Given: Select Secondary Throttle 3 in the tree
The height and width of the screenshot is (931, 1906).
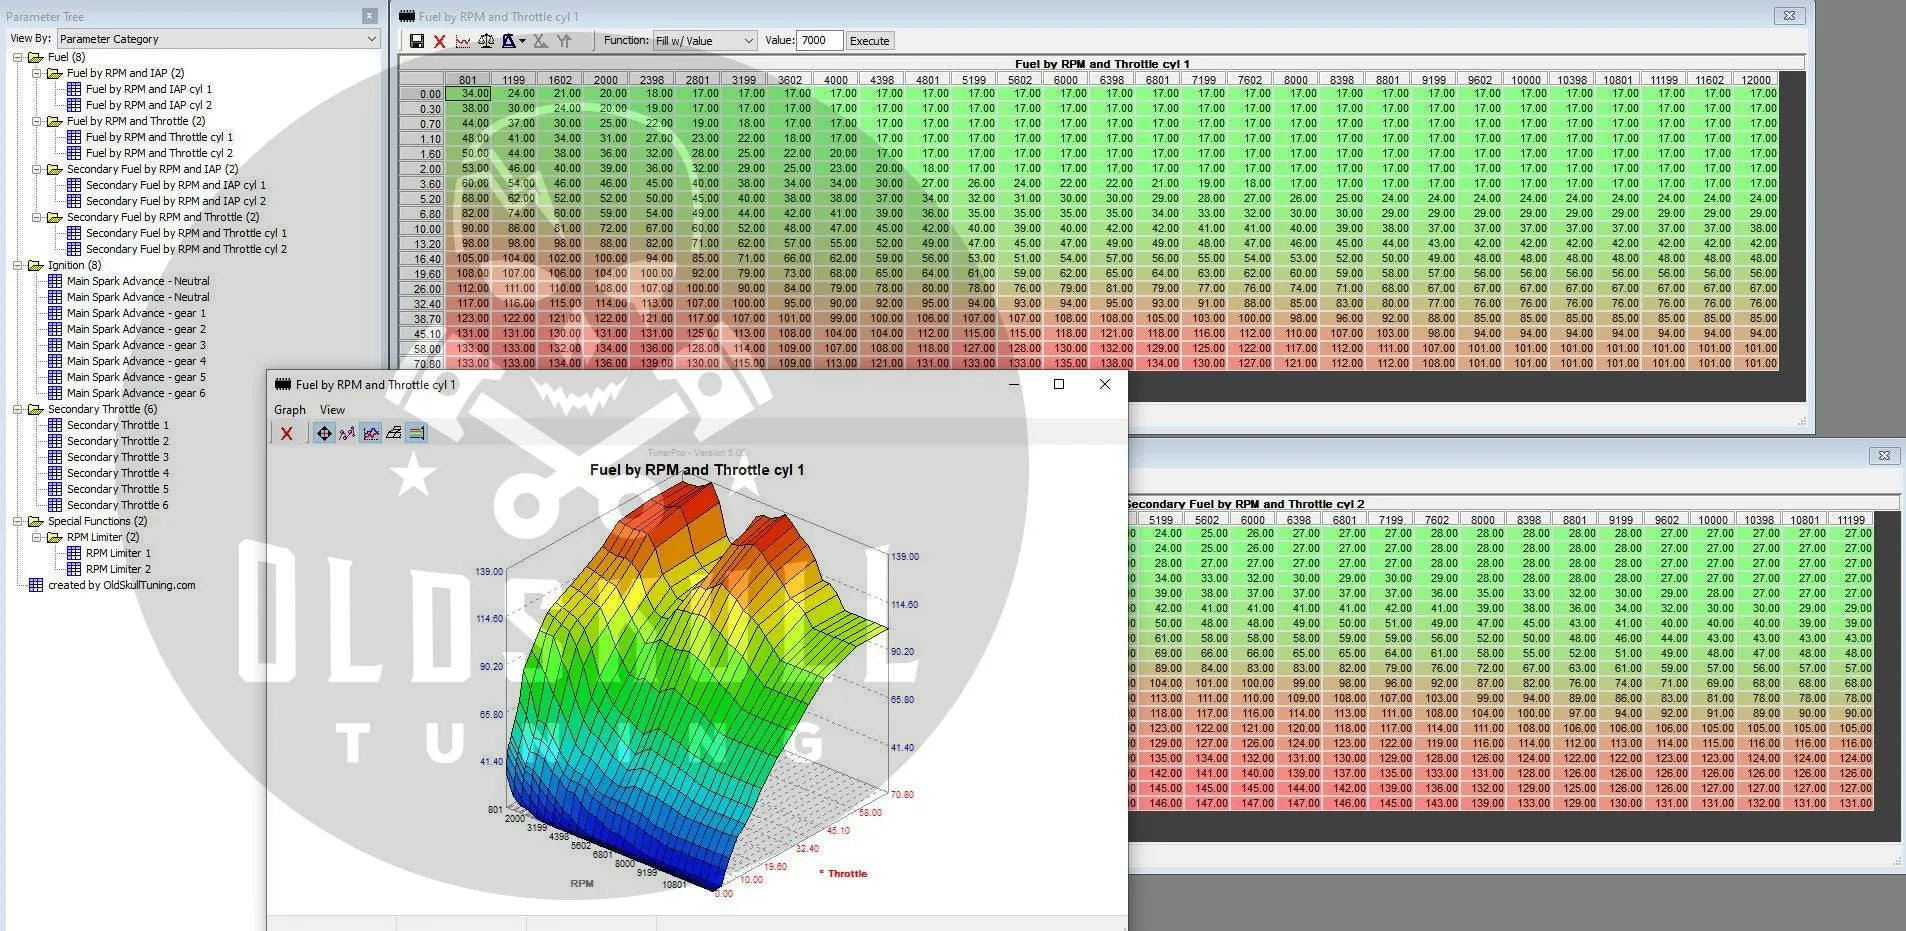Looking at the screenshot, I should click(117, 457).
